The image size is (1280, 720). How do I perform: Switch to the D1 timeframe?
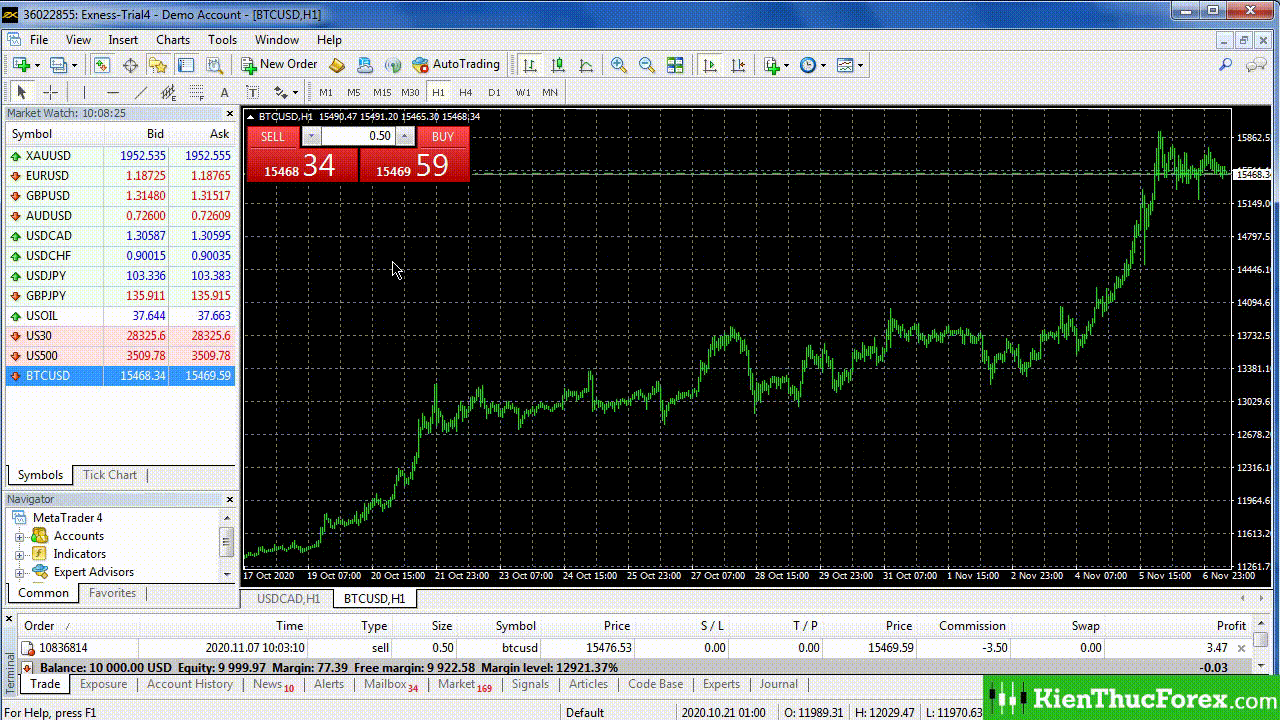click(494, 92)
